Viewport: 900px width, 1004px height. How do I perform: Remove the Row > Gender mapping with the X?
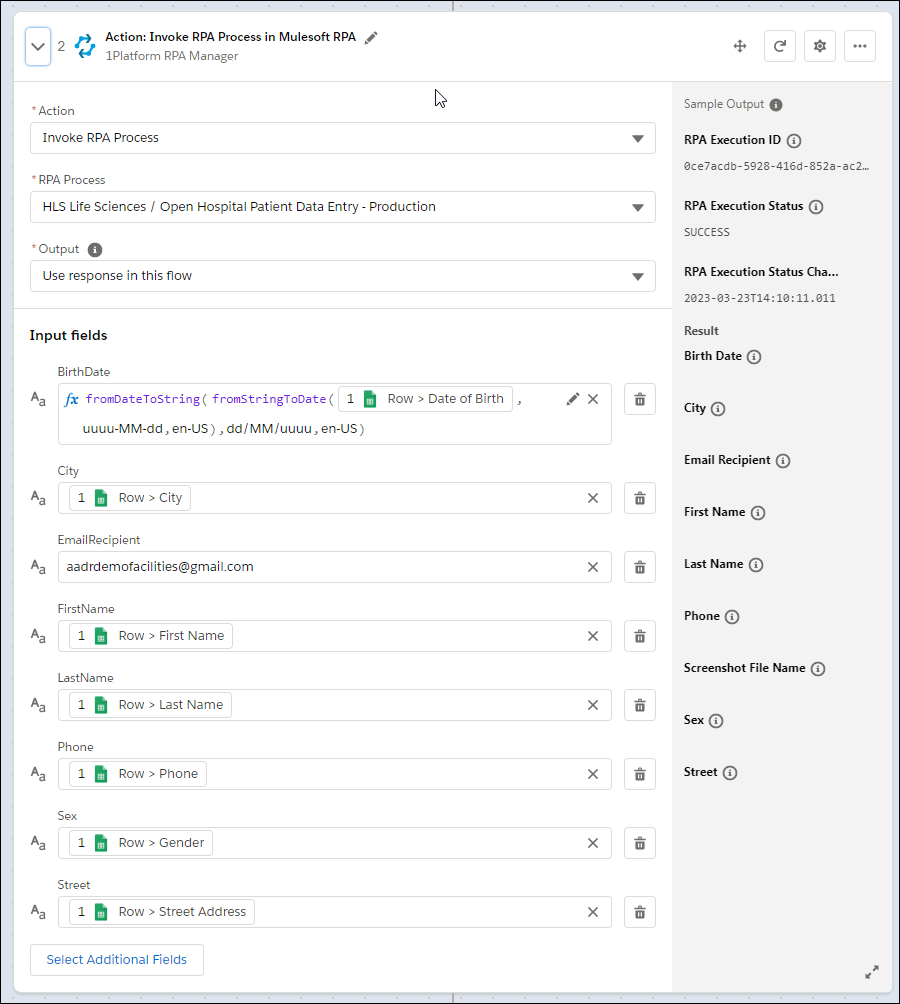[x=592, y=842]
